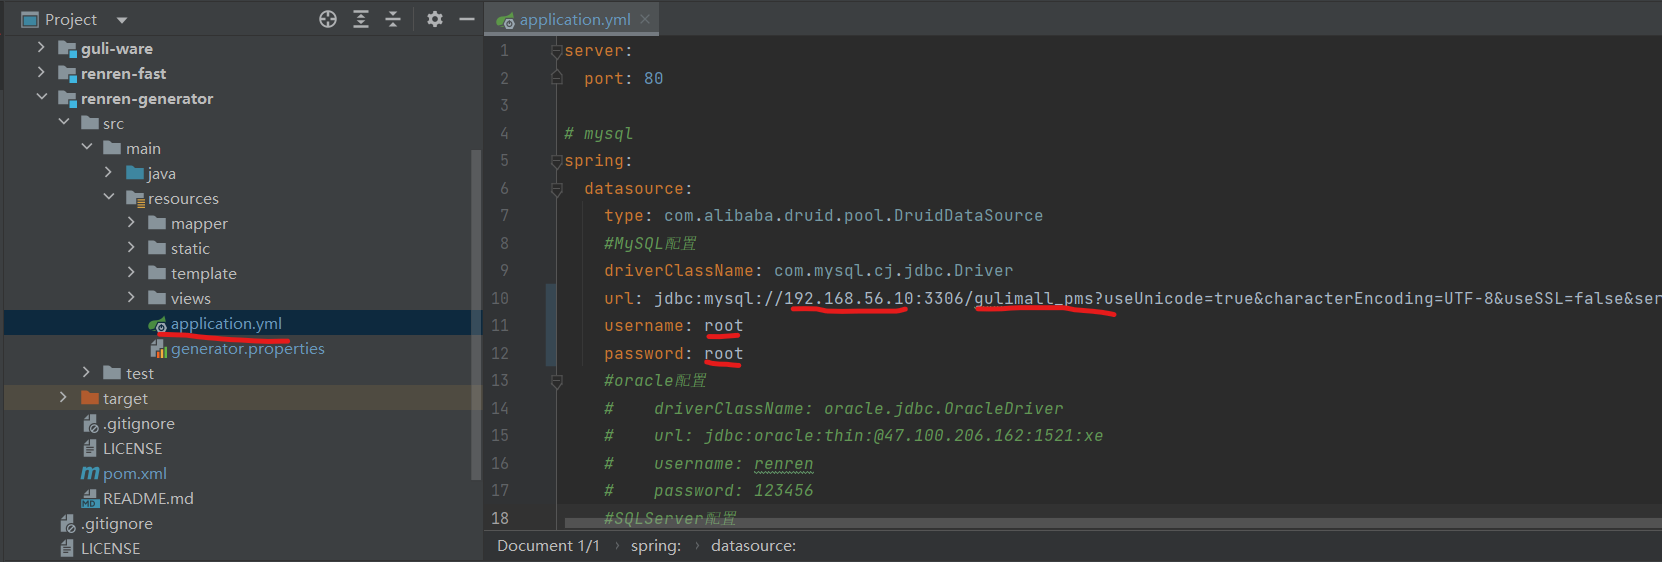Collapse the renren-generator module
Image resolution: width=1662 pixels, height=562 pixels.
pos(41,97)
